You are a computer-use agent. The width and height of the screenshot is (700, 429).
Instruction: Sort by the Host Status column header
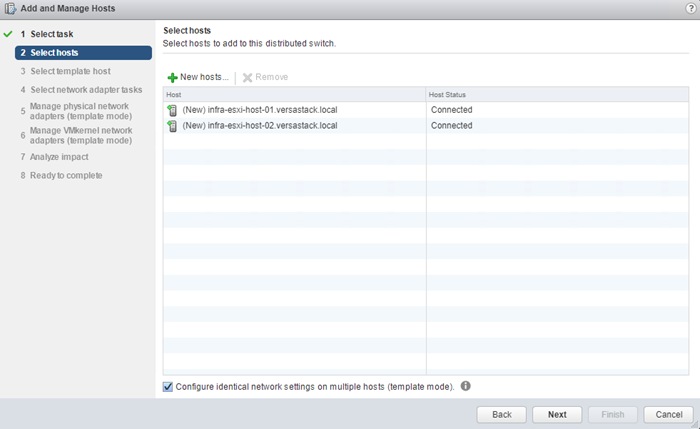557,95
